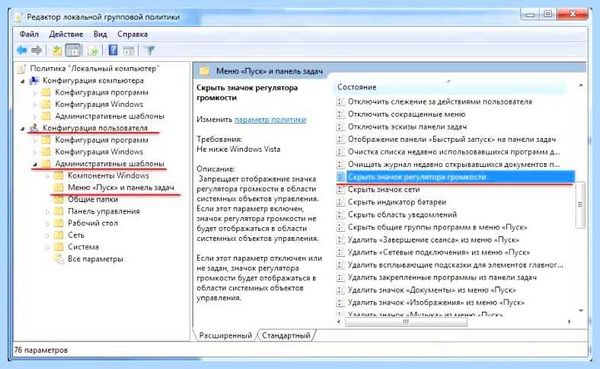Image resolution: width=600 pixels, height=369 pixels.
Task: Click the Filter funnel toolbar icon
Action: point(150,50)
